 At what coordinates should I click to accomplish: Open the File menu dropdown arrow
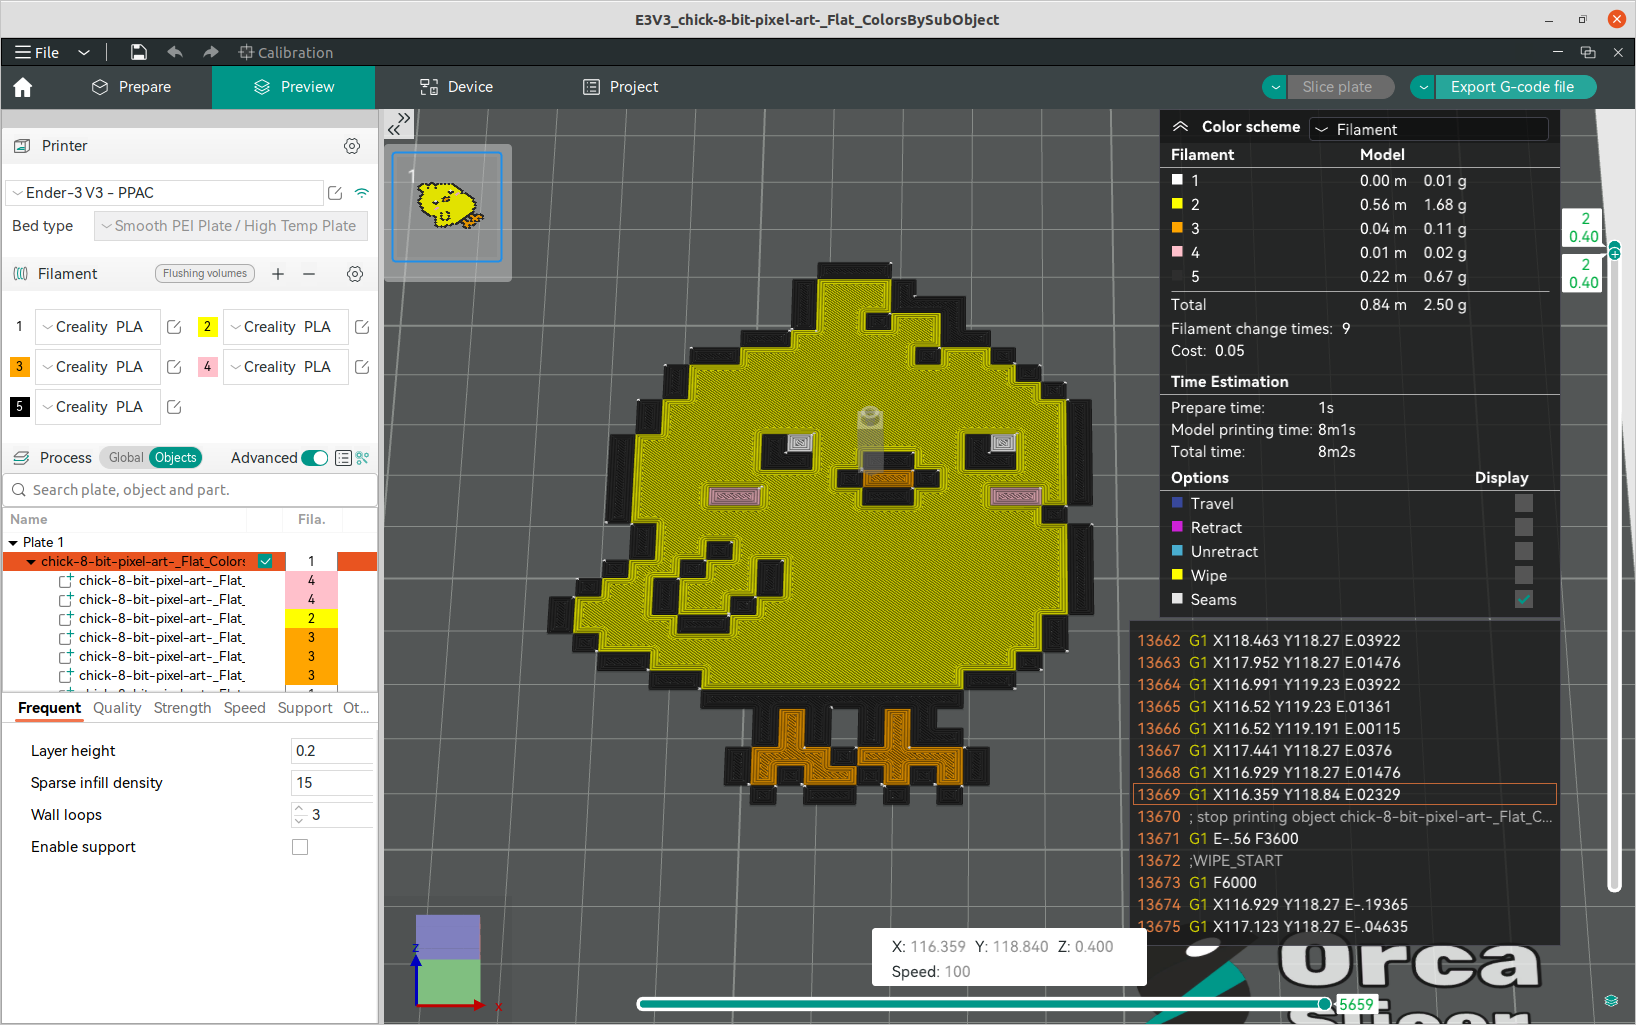84,52
